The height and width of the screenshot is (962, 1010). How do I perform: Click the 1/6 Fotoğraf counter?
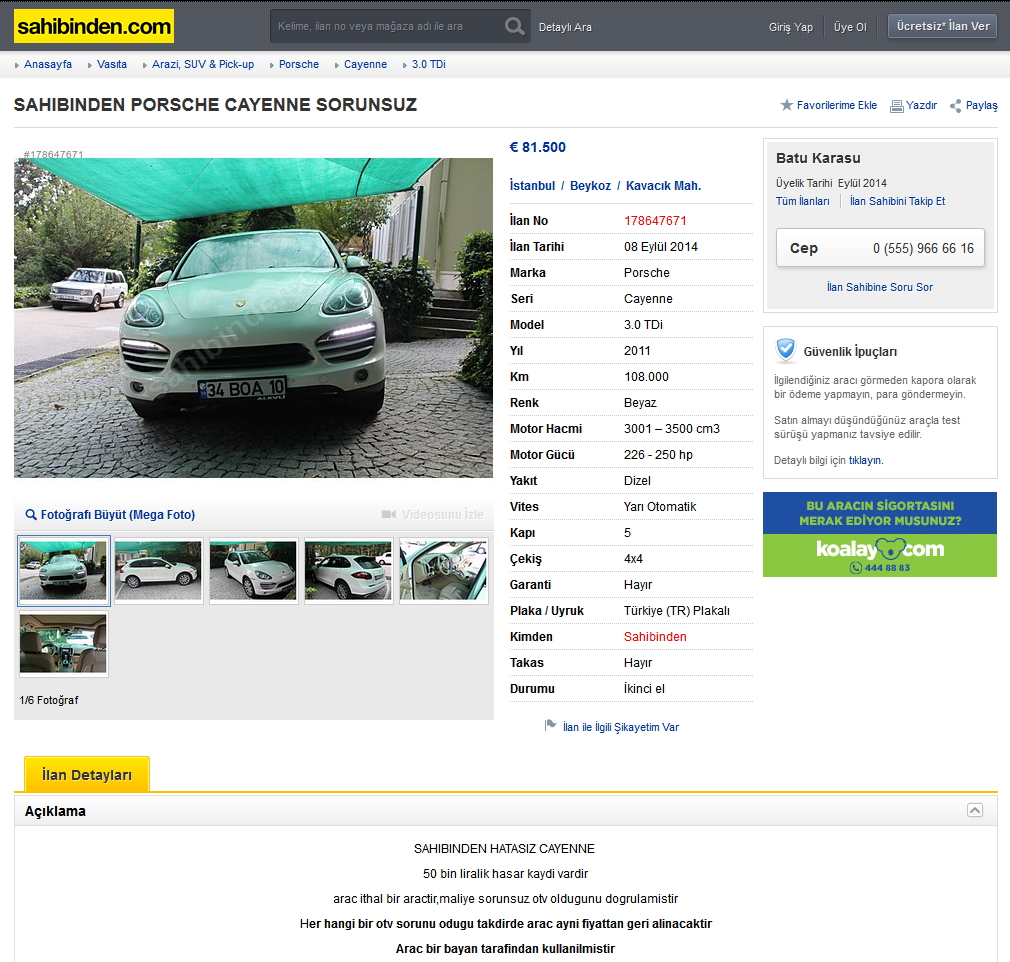[49, 700]
